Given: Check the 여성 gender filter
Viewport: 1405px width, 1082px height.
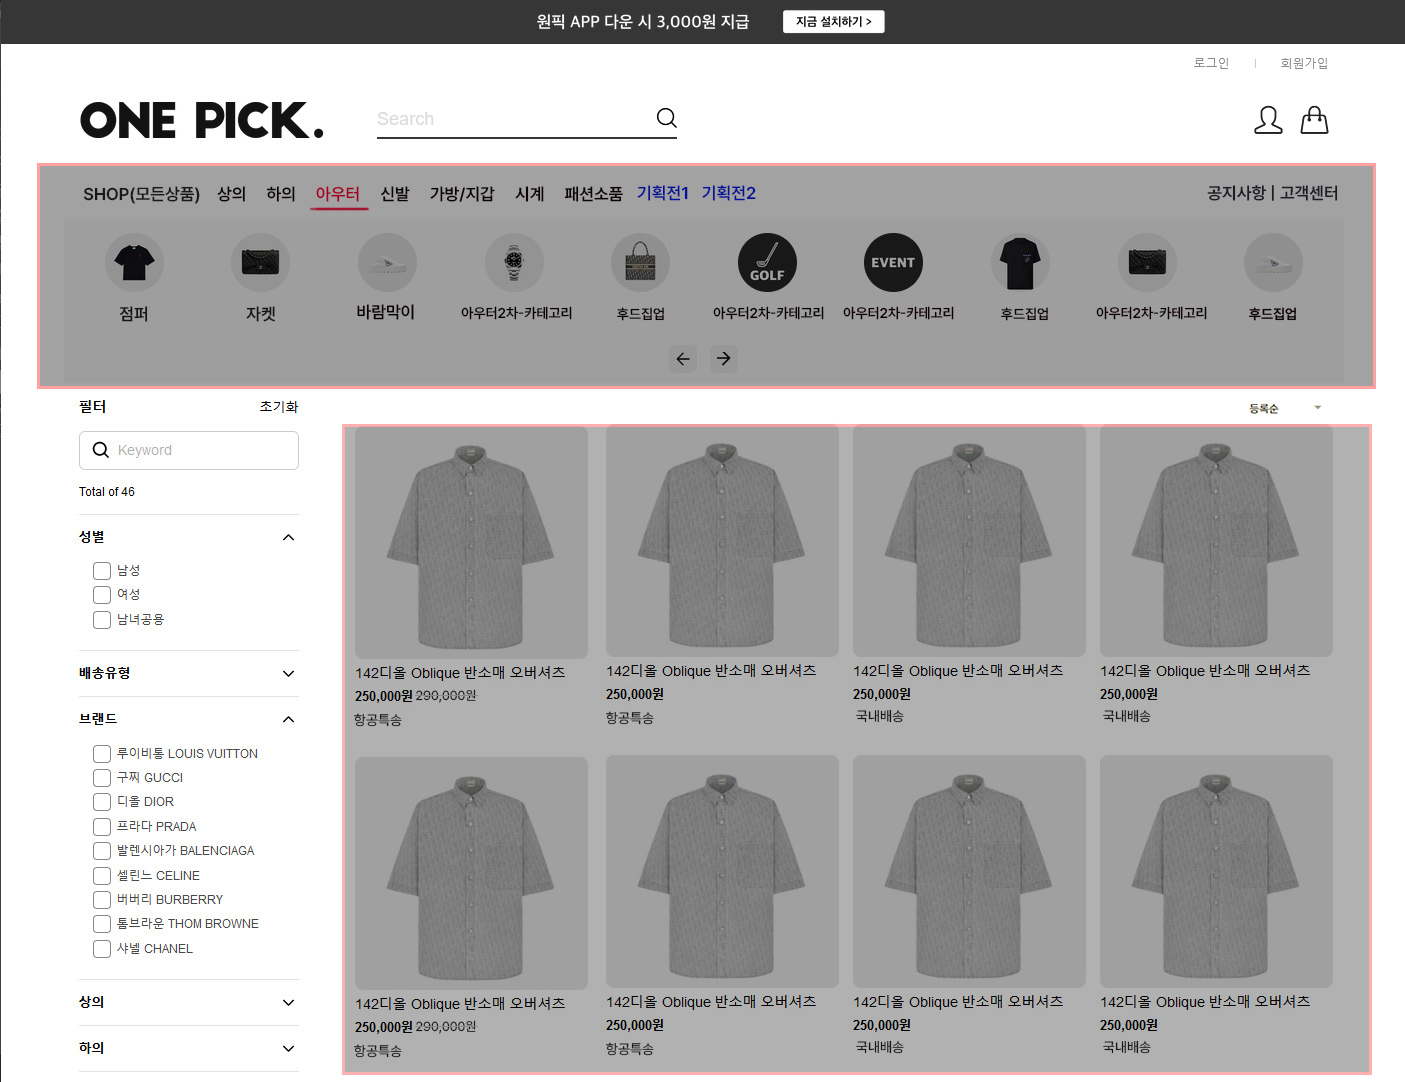Looking at the screenshot, I should pyautogui.click(x=102, y=595).
